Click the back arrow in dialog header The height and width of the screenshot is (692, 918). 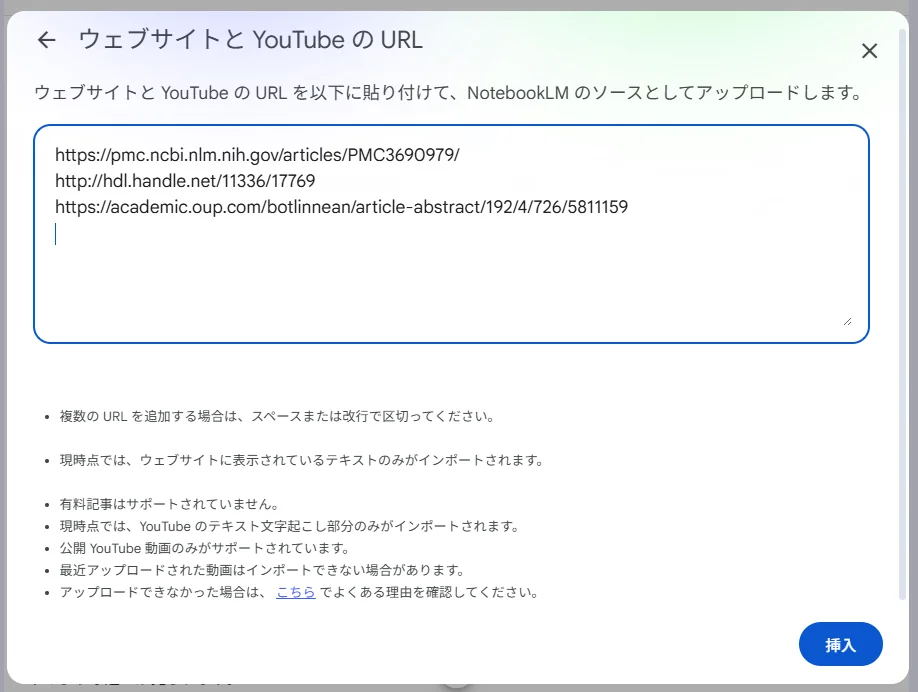47,40
